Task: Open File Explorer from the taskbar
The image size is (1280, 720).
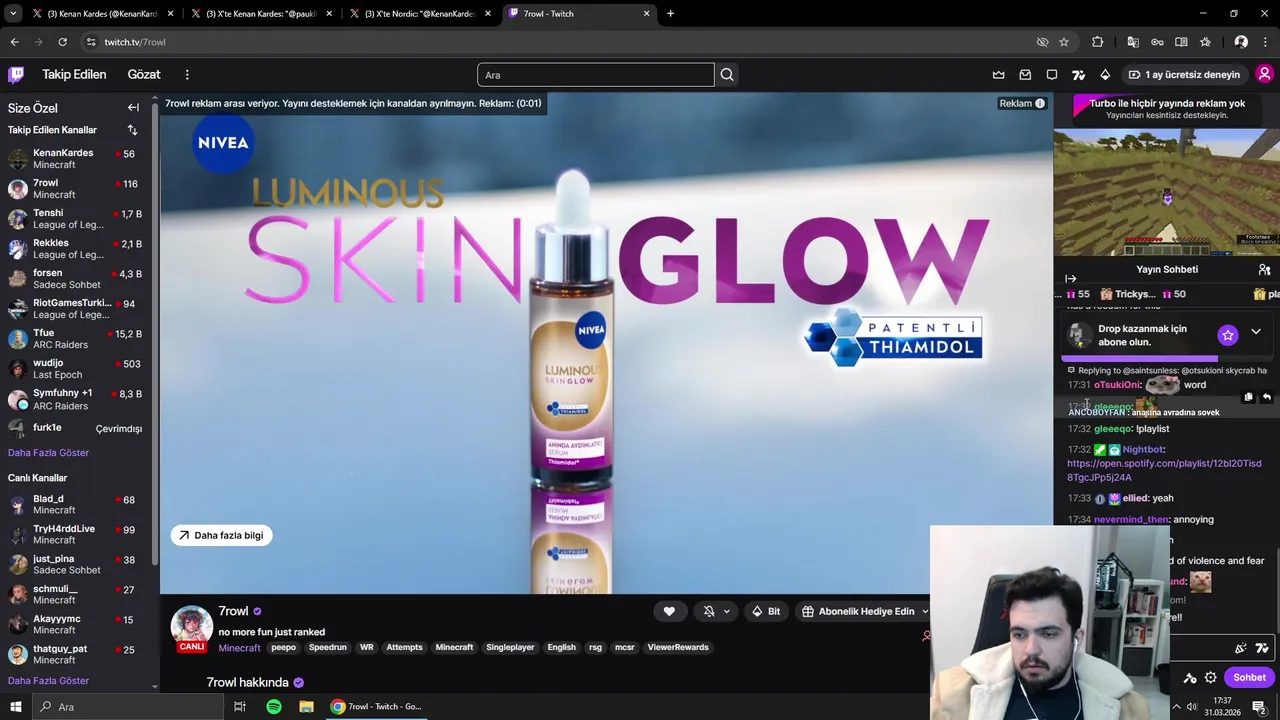Action: (306, 706)
